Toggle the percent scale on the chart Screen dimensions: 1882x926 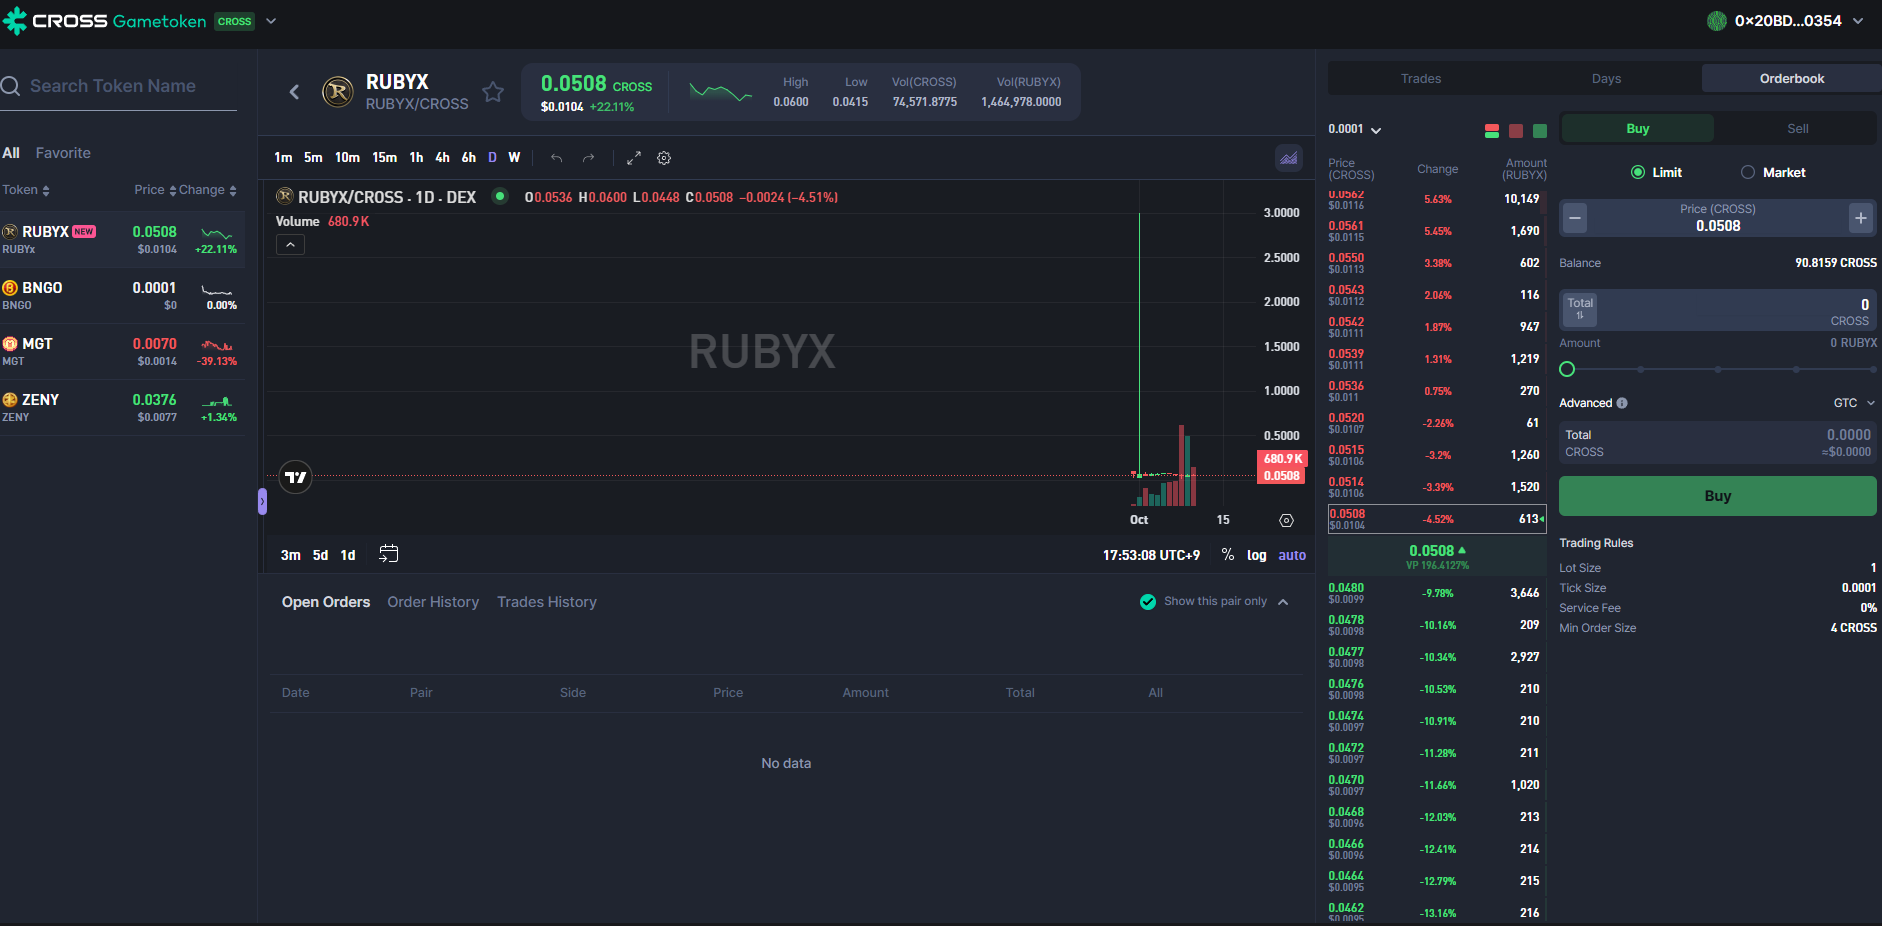click(1227, 555)
